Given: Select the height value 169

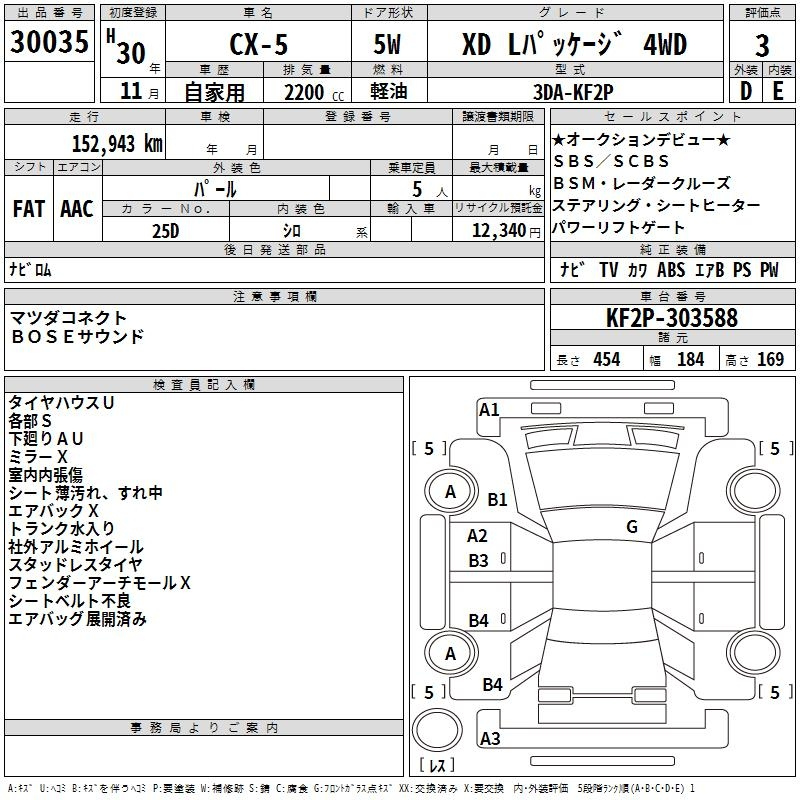Looking at the screenshot, I should pyautogui.click(x=770, y=360).
